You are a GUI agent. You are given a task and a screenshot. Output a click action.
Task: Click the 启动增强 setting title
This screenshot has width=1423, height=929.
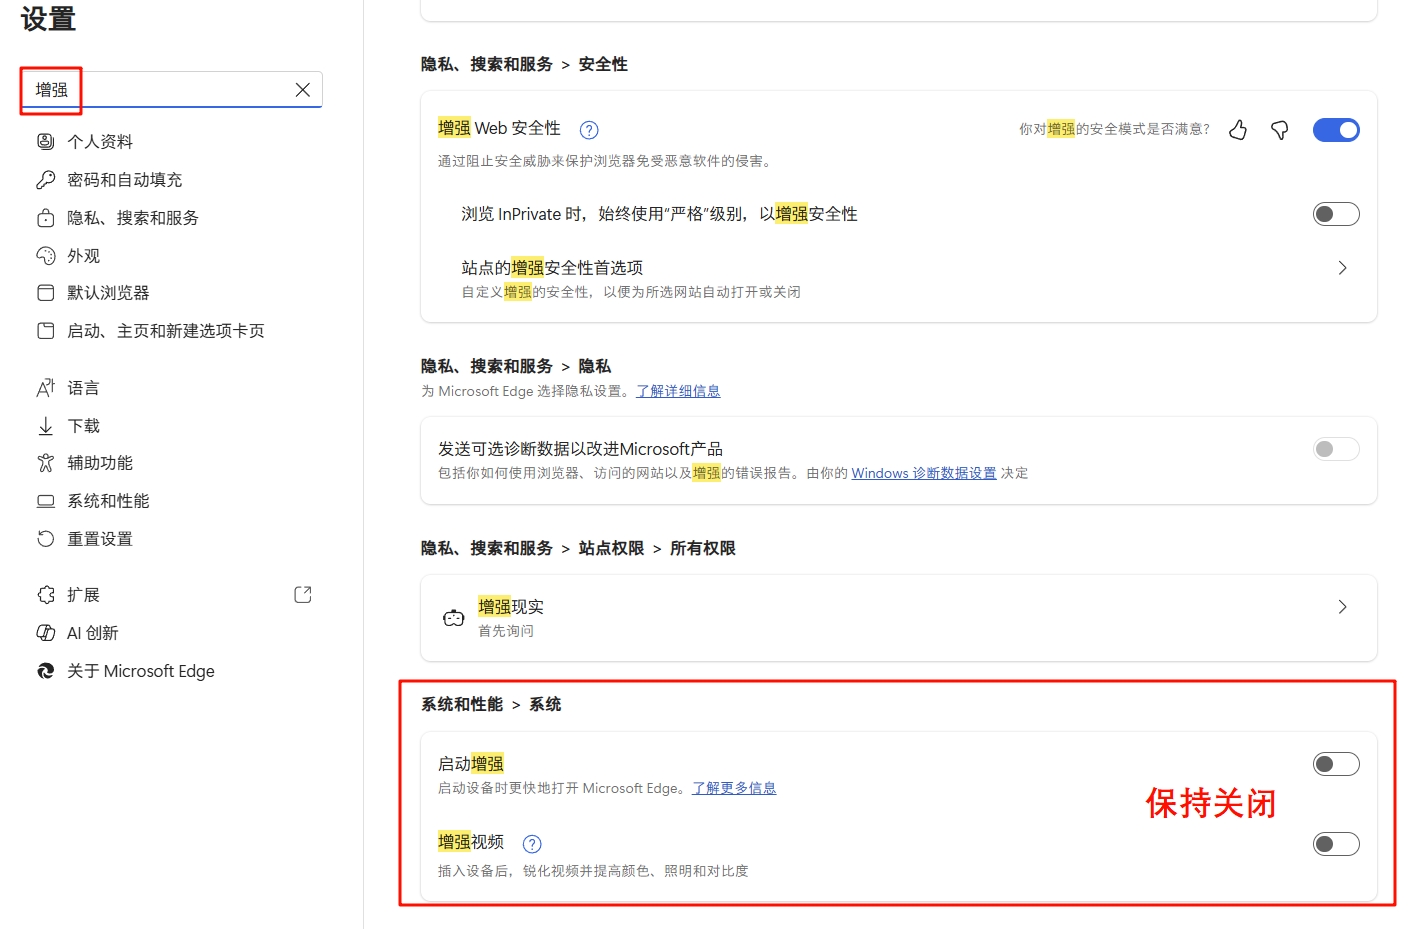pos(471,763)
